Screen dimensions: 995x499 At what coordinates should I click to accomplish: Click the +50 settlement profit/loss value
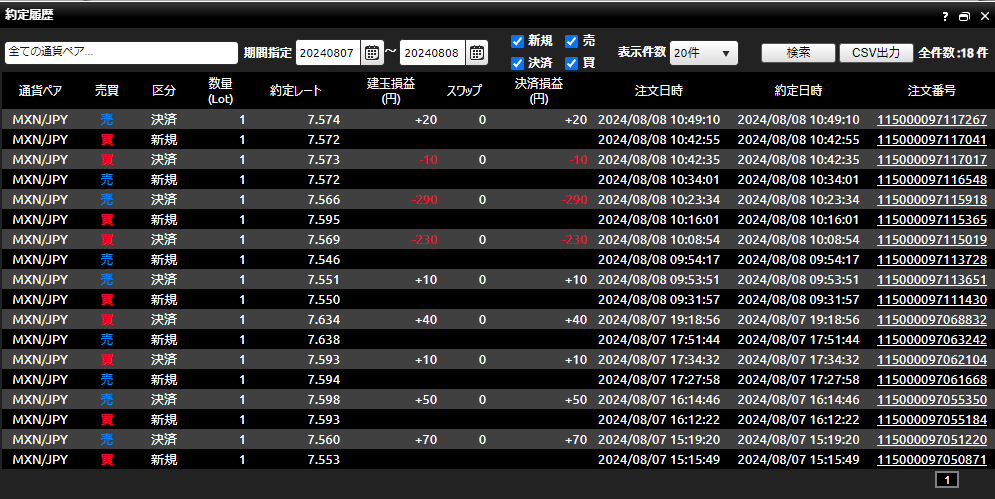point(576,399)
